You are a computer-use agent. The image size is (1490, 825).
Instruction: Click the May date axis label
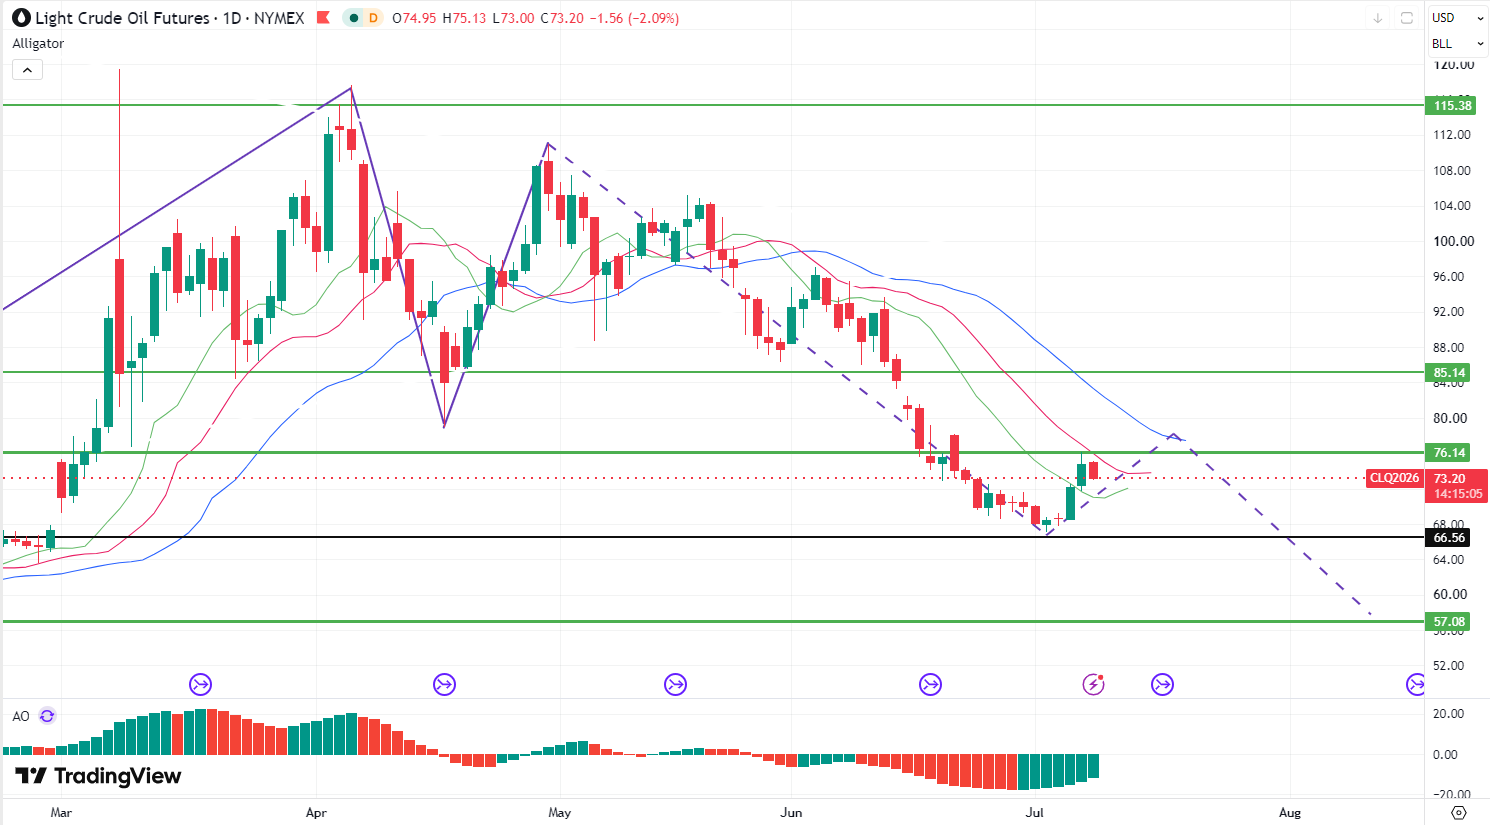(560, 812)
